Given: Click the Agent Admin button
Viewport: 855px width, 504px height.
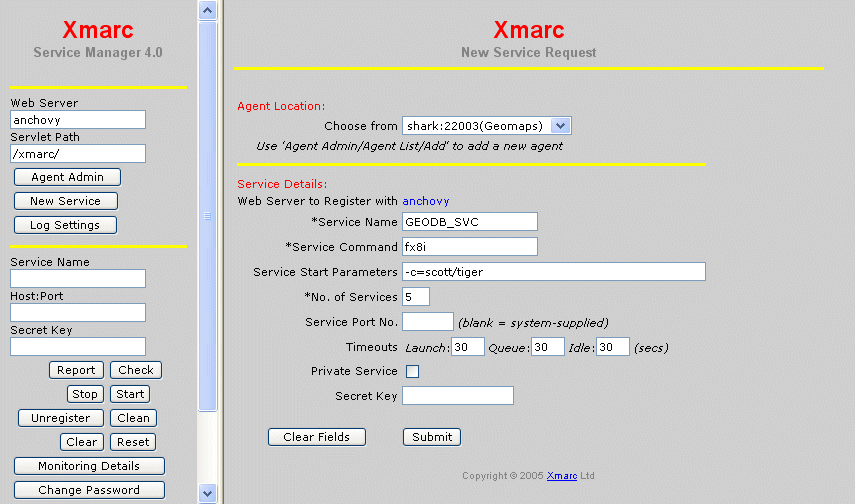Looking at the screenshot, I should [67, 177].
